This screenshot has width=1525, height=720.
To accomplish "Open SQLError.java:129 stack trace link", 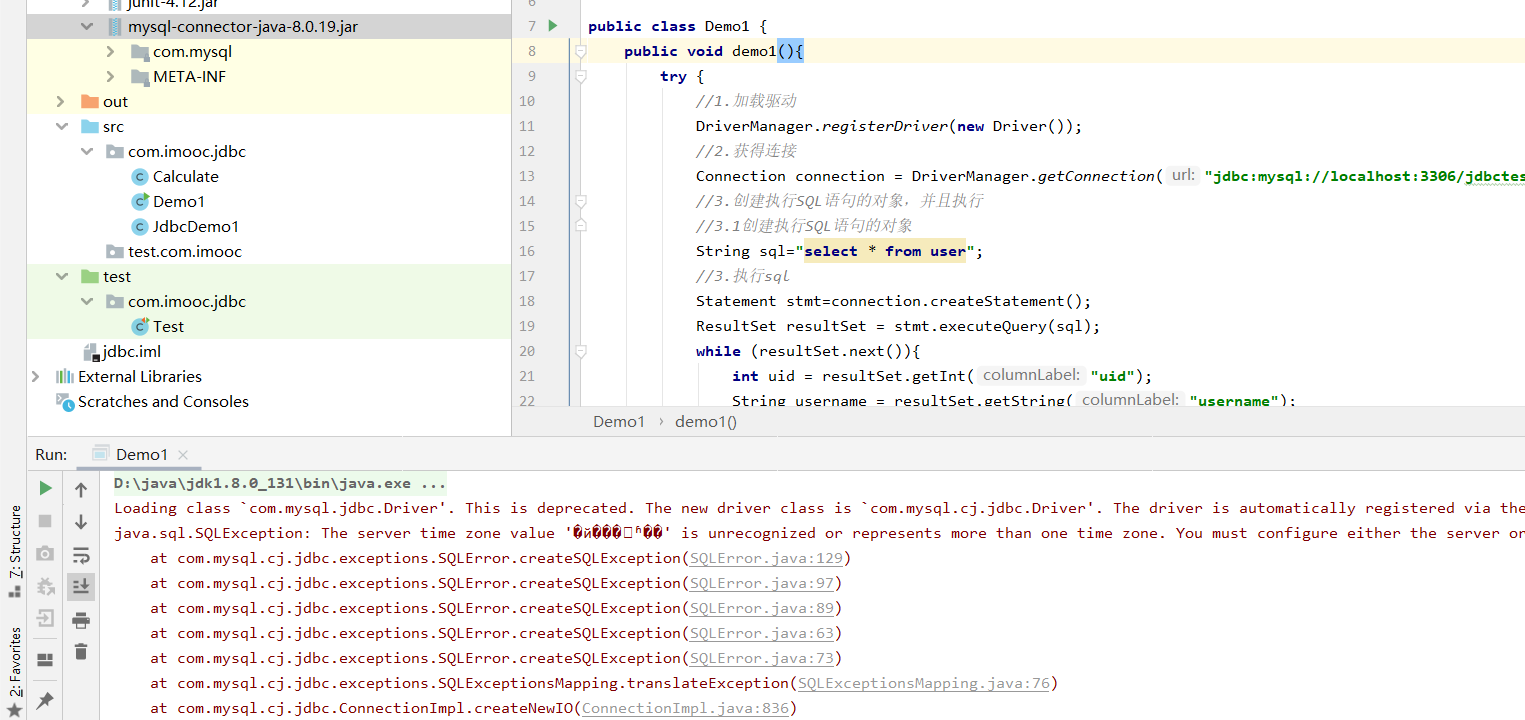I will 767,558.
